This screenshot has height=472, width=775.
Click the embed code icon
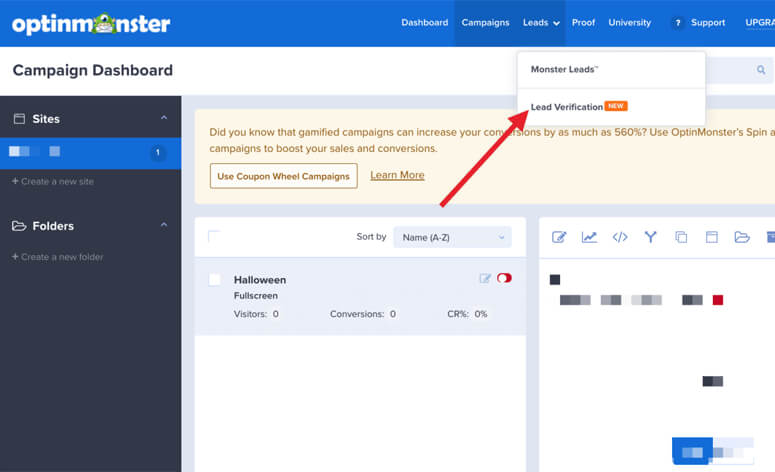620,237
